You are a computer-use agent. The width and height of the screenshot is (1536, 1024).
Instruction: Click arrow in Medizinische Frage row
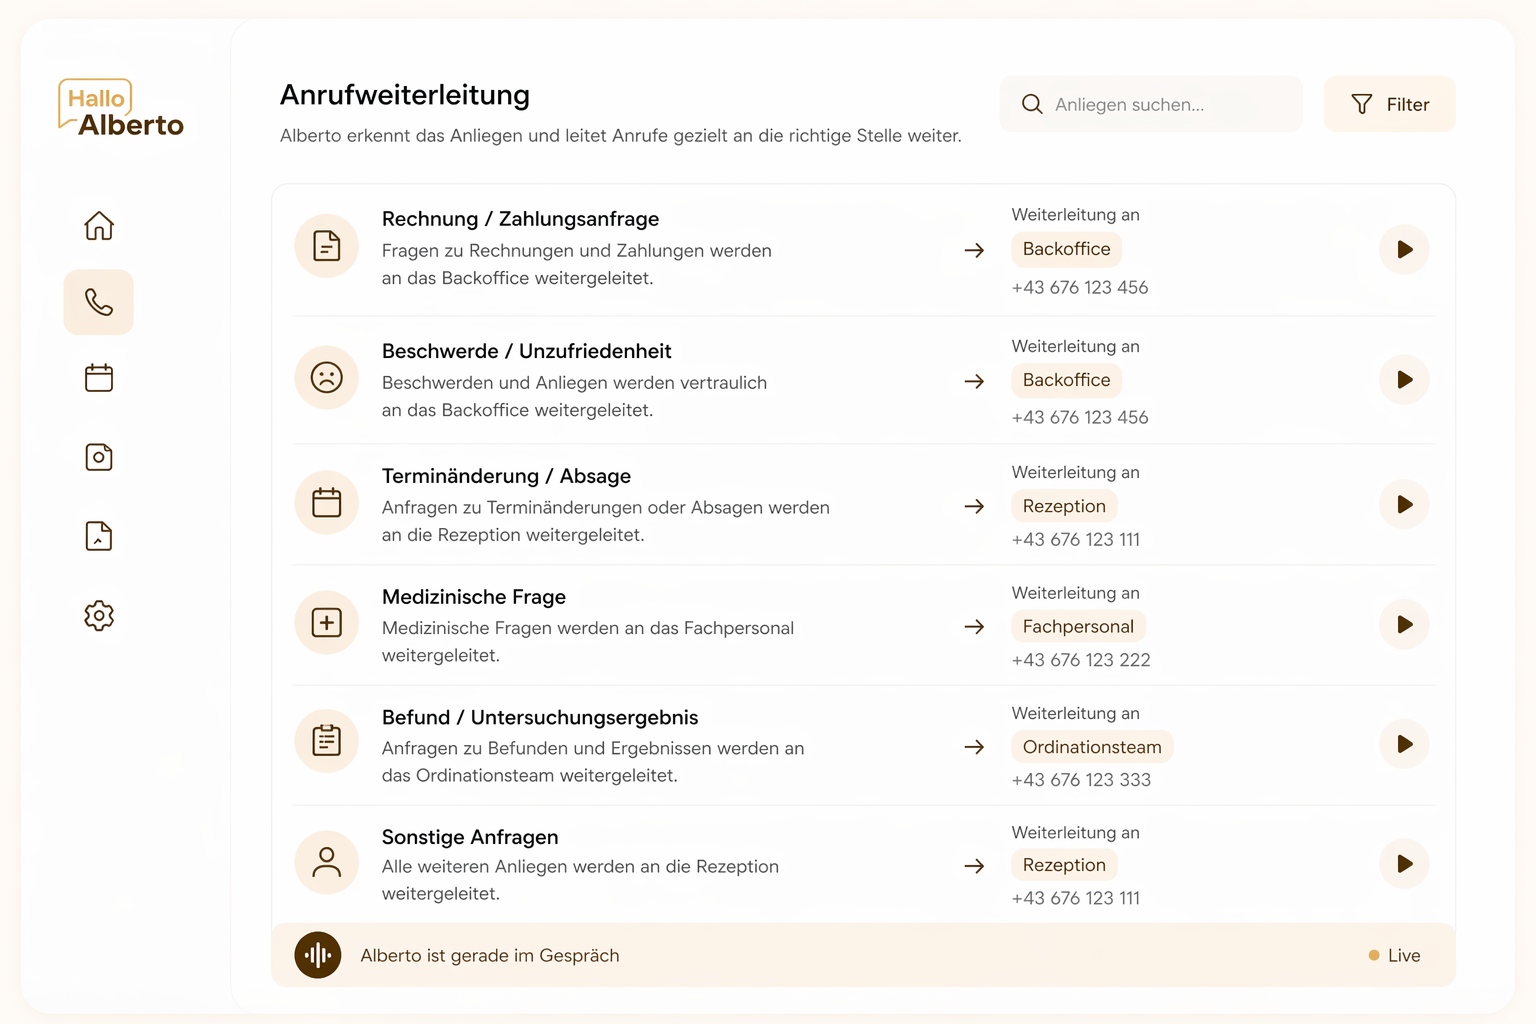click(x=974, y=627)
